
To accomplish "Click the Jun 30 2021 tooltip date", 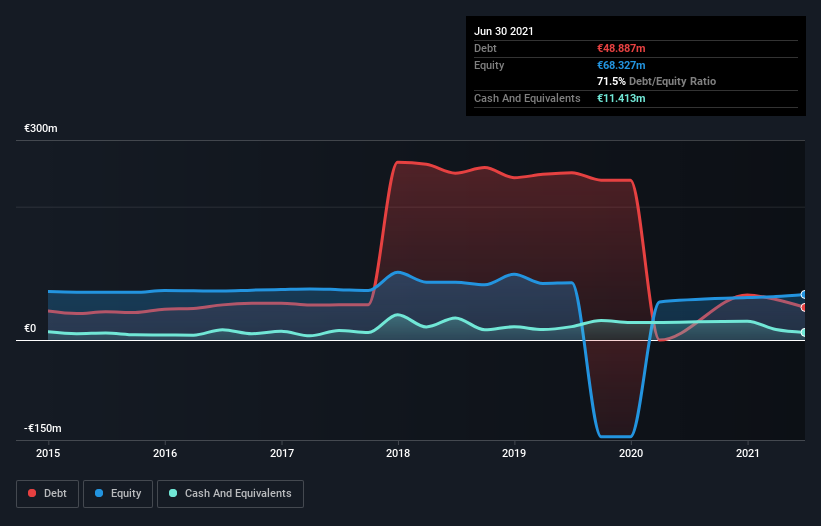I will click(504, 31).
